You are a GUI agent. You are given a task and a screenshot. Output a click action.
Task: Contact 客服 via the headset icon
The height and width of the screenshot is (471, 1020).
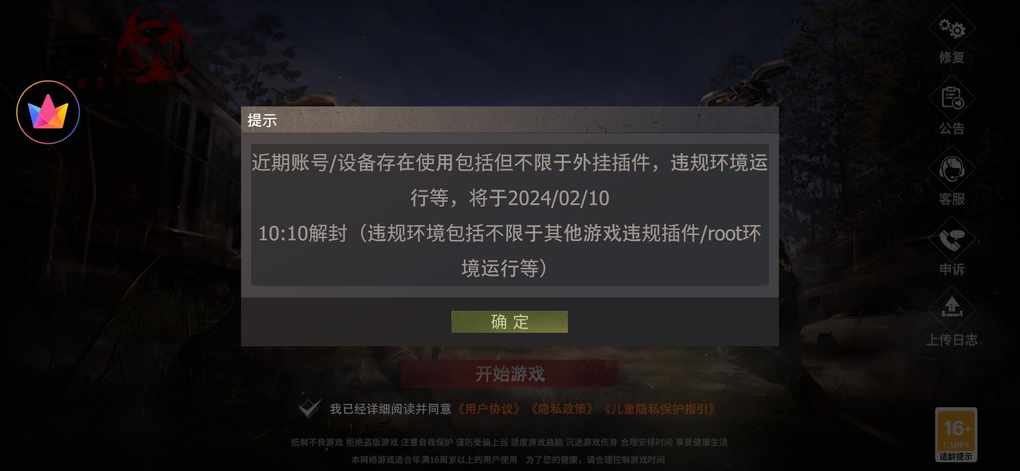point(952,169)
